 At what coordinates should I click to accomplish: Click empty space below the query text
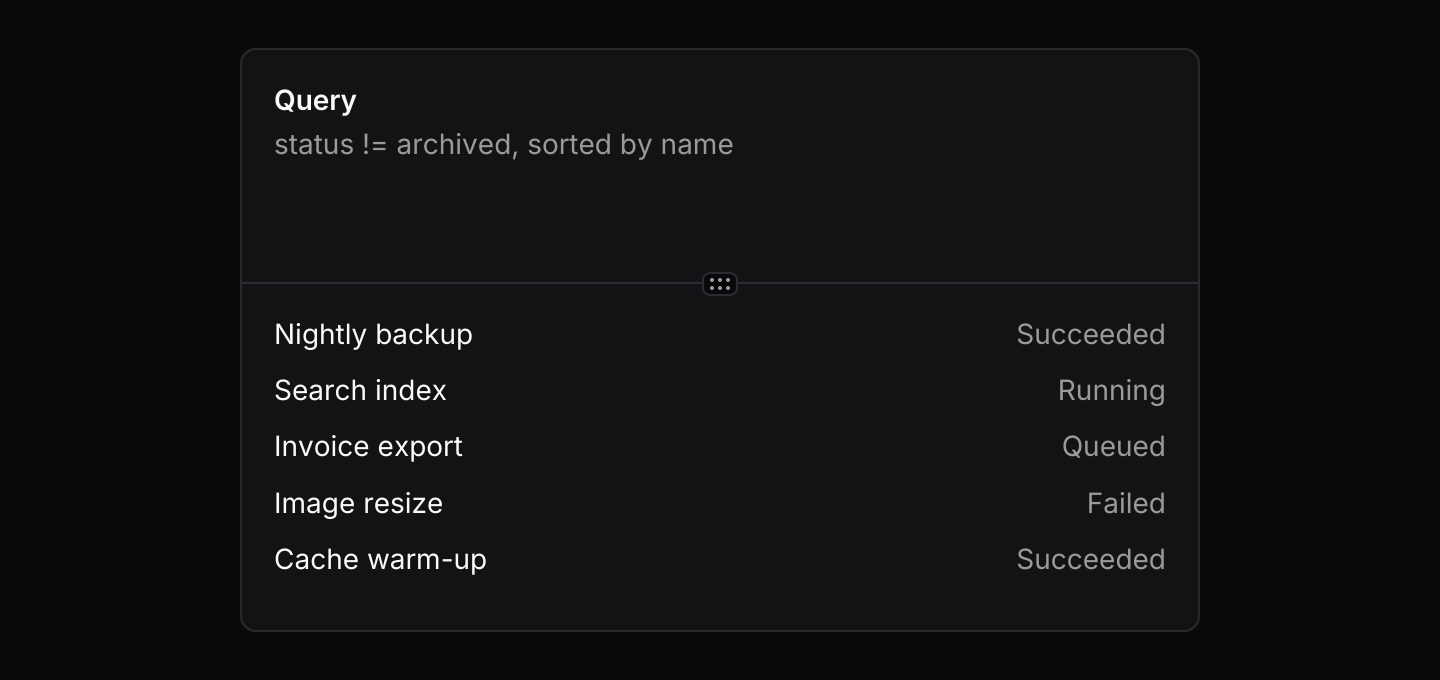tap(720, 220)
